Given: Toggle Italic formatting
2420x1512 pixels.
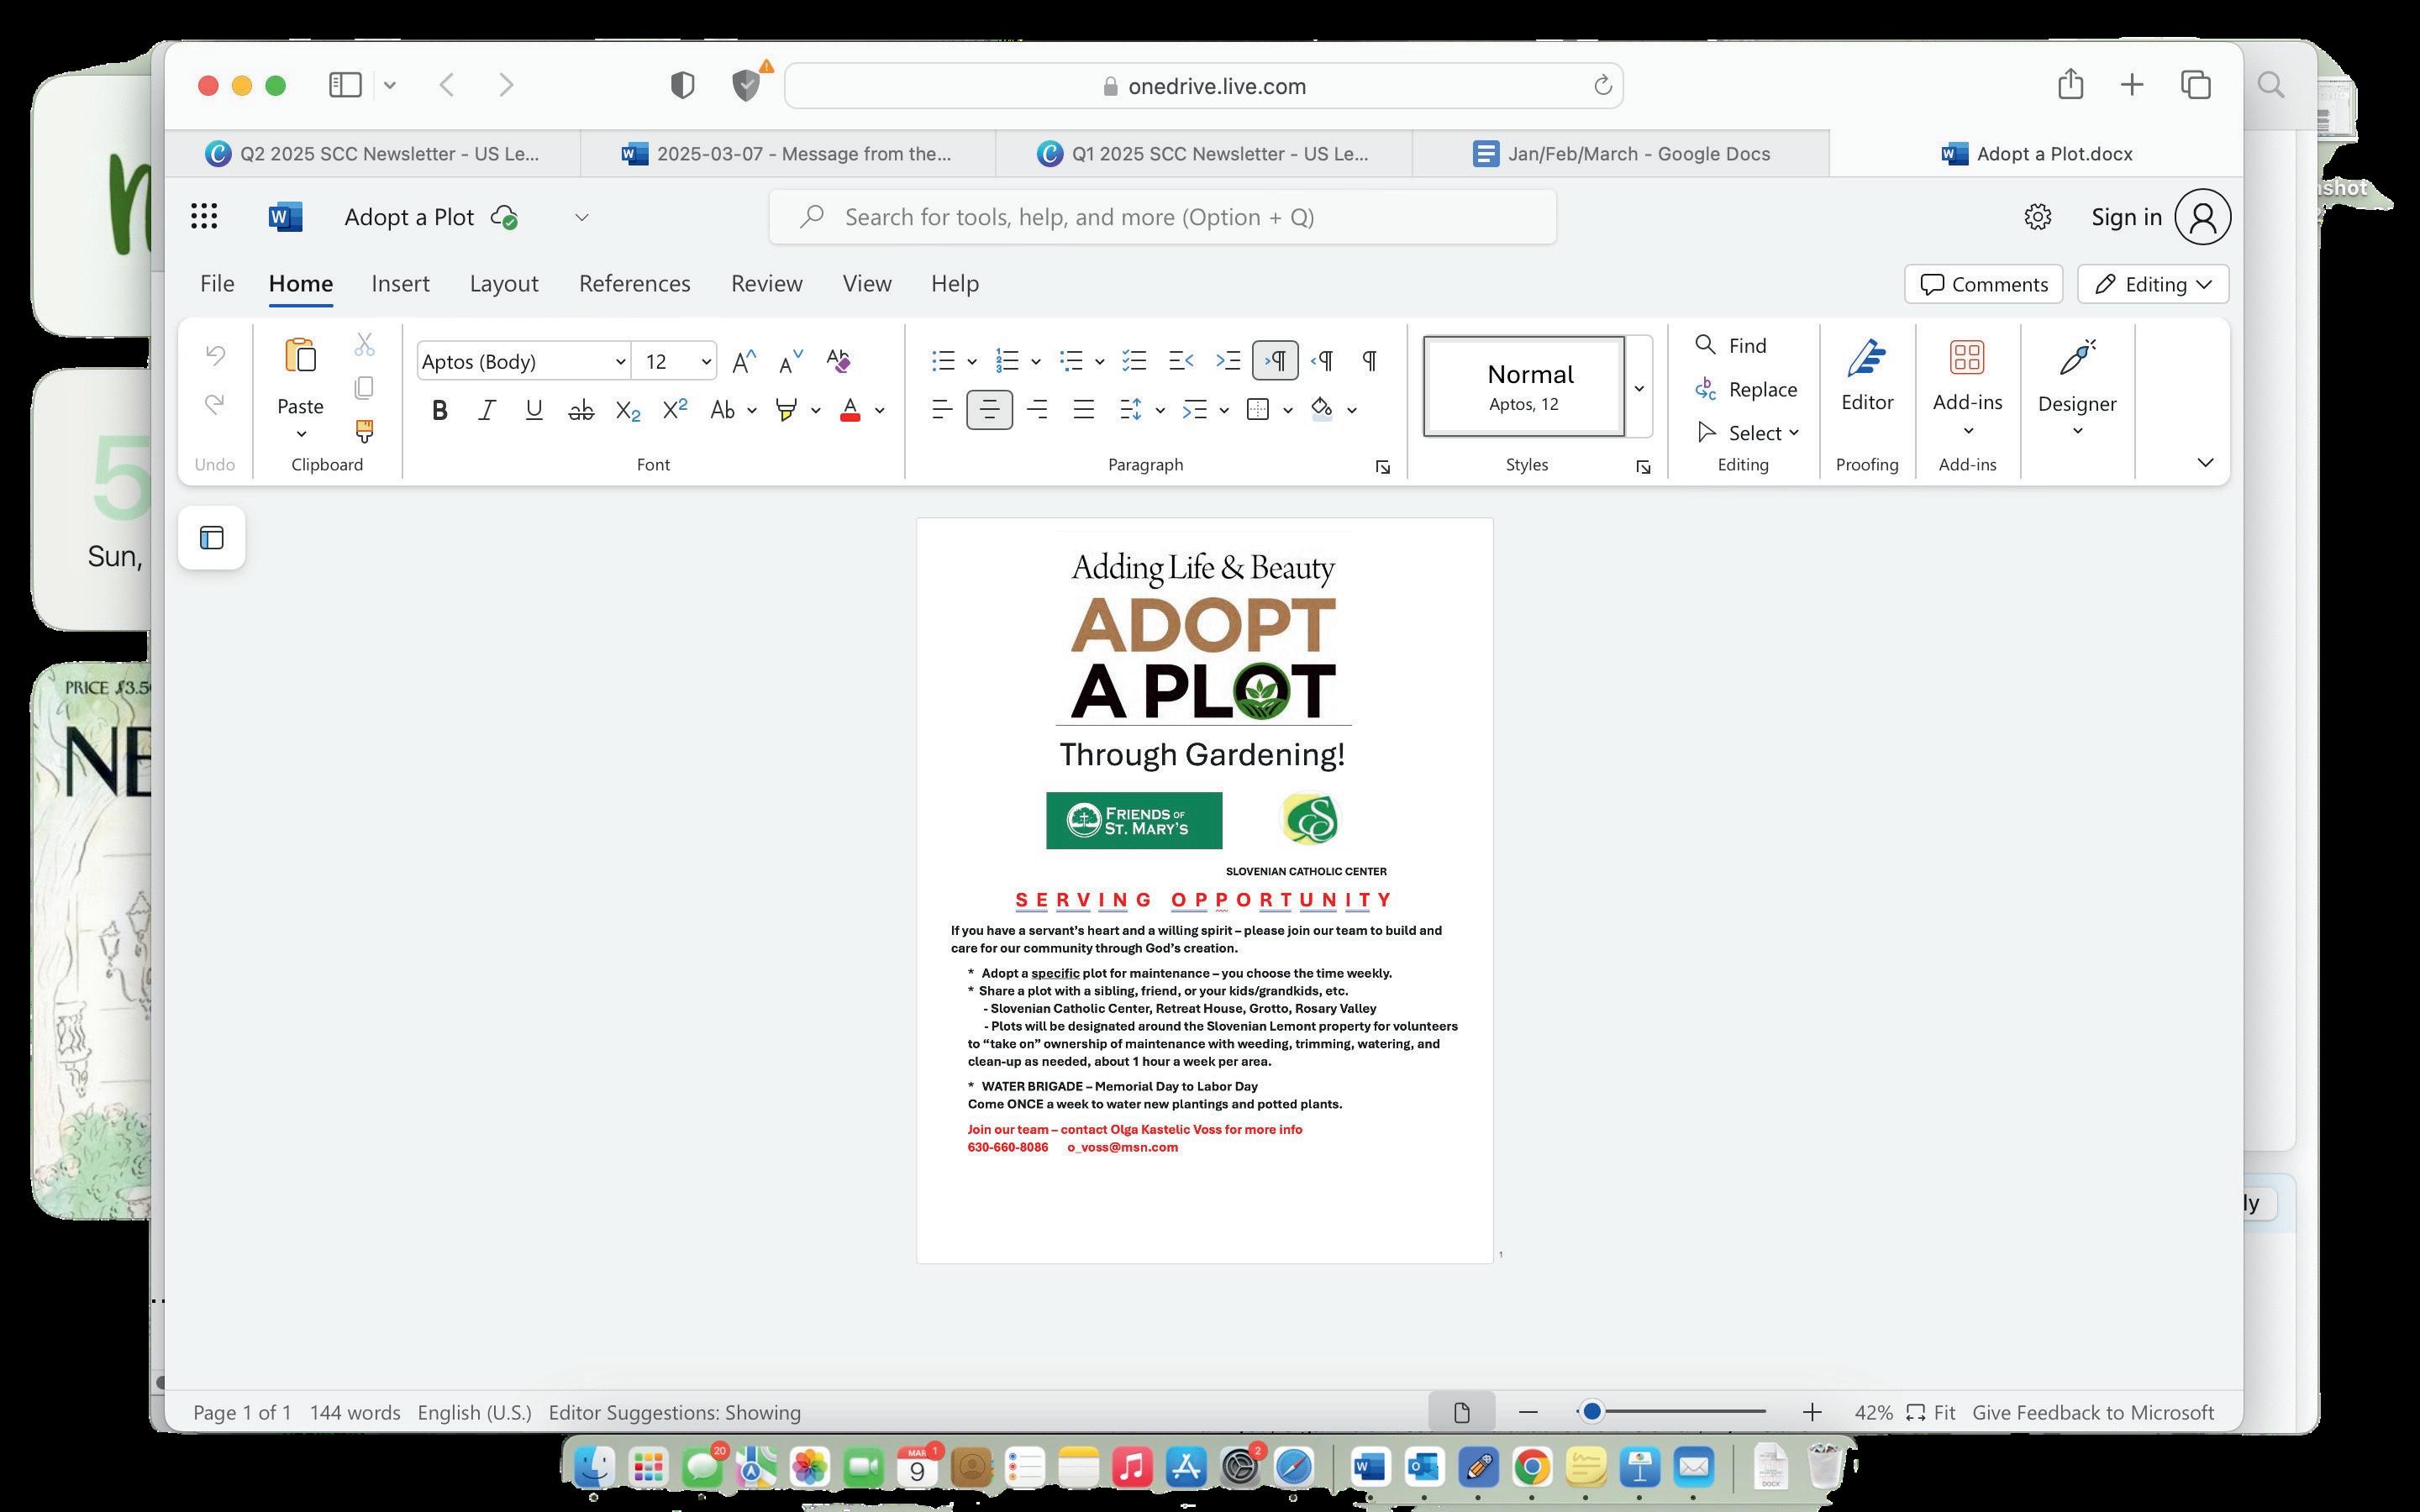Looking at the screenshot, I should [487, 410].
